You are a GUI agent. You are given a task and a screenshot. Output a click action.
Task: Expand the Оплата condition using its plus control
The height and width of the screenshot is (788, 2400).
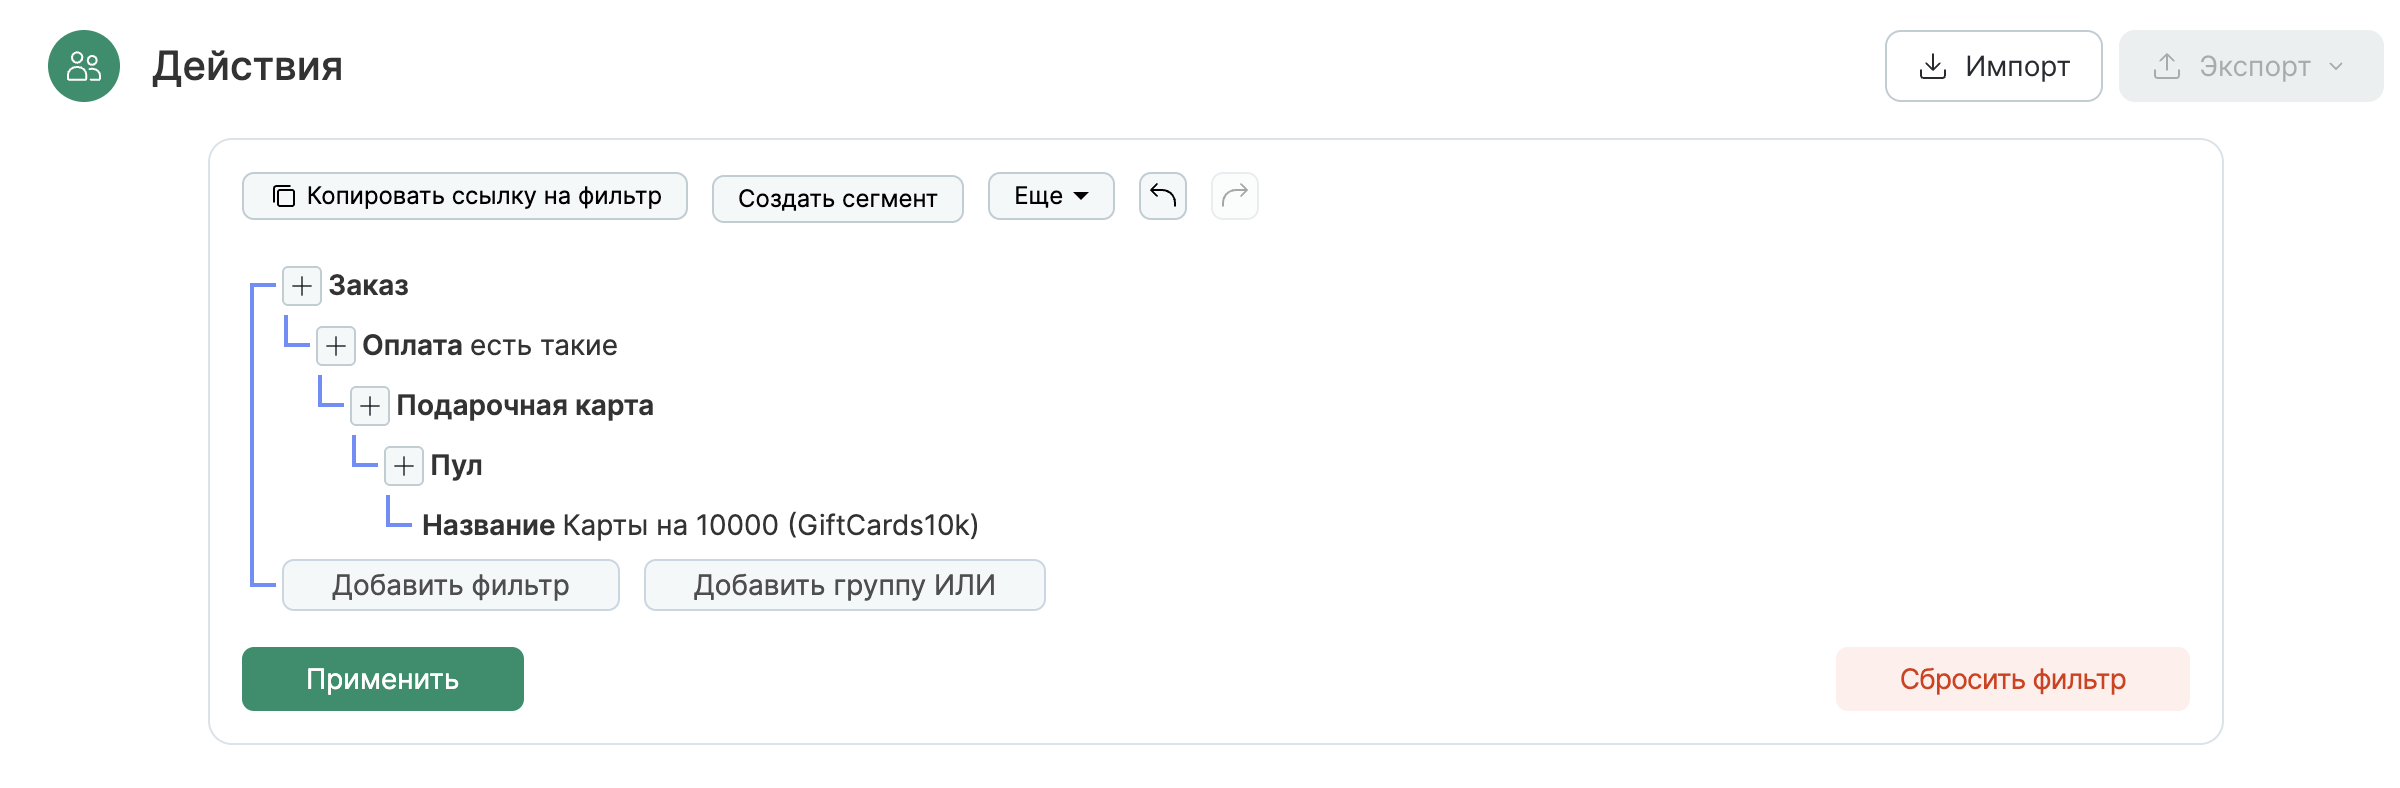click(x=335, y=346)
